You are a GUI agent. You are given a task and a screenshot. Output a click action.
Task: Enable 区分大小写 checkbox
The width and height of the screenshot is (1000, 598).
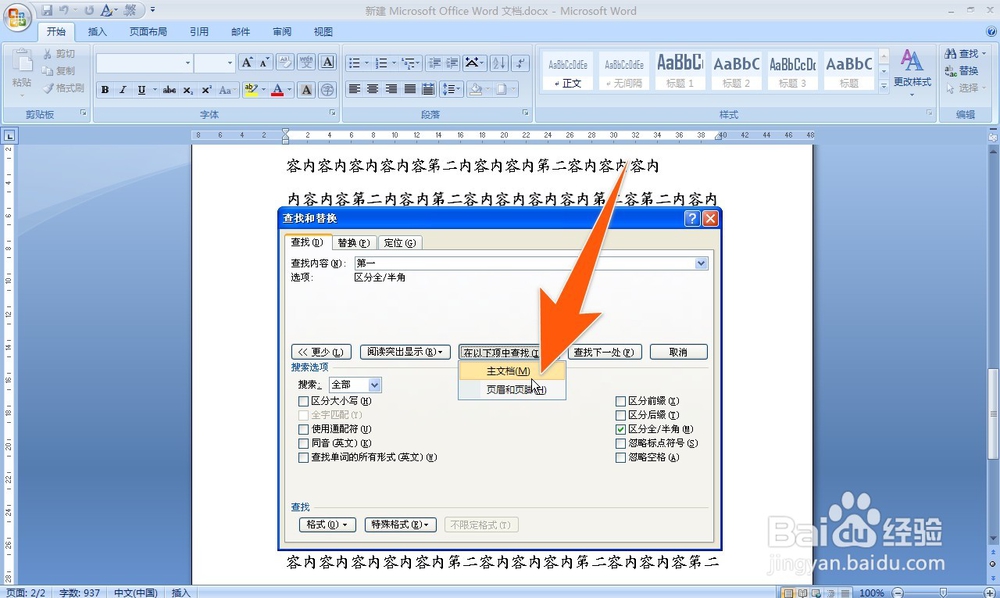coord(304,402)
